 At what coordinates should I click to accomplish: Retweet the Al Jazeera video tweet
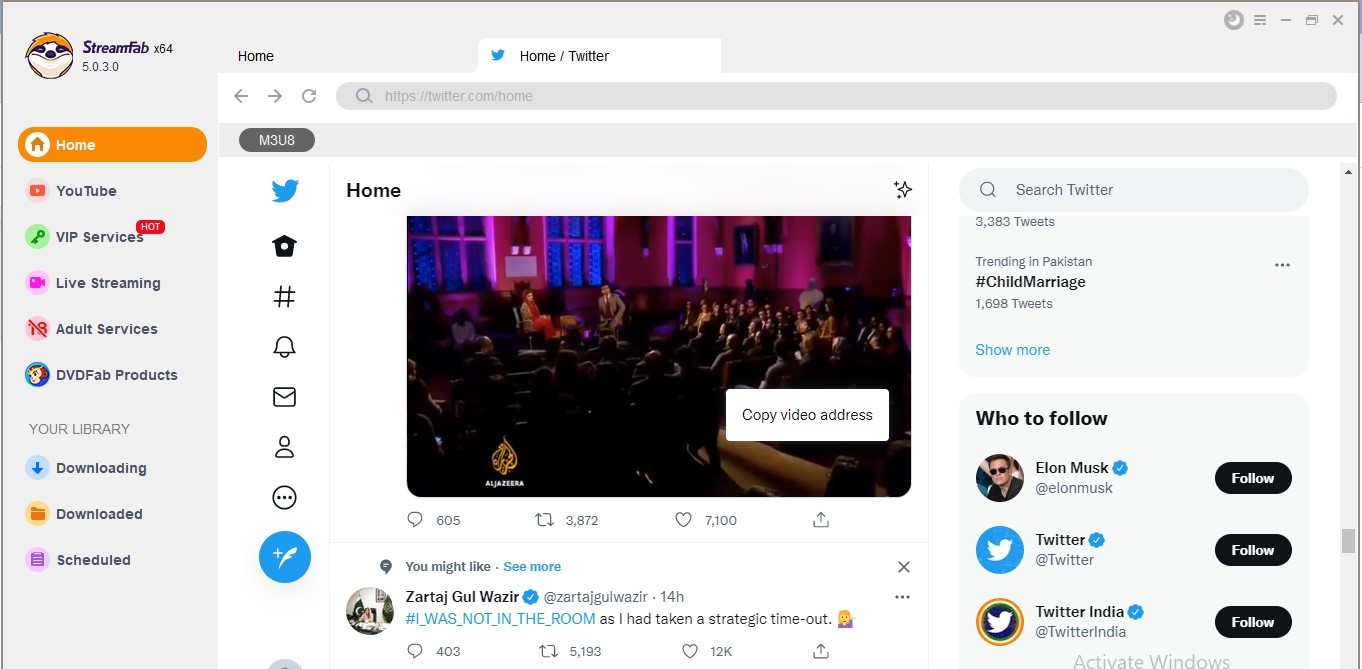pos(544,519)
